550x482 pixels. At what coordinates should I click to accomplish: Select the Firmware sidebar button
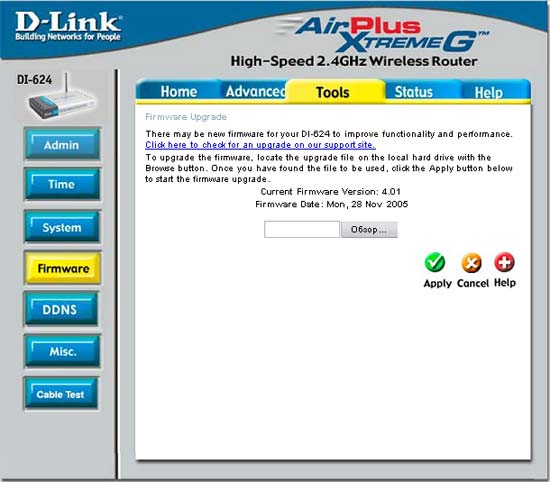pyautogui.click(x=63, y=268)
